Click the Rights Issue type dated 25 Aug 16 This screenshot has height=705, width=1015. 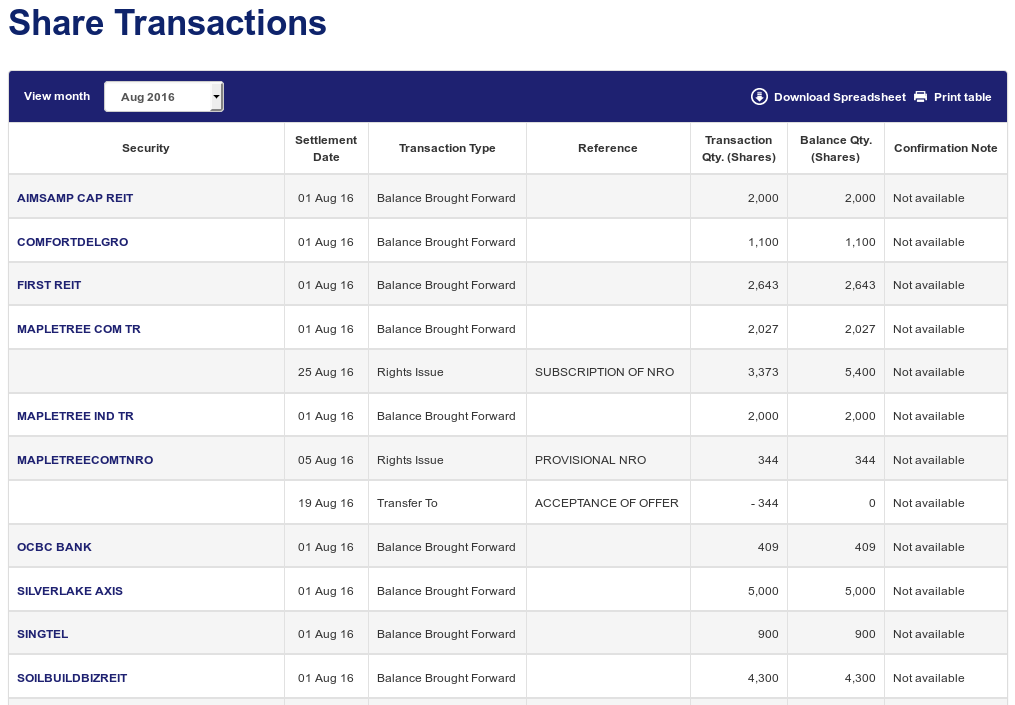pos(410,372)
